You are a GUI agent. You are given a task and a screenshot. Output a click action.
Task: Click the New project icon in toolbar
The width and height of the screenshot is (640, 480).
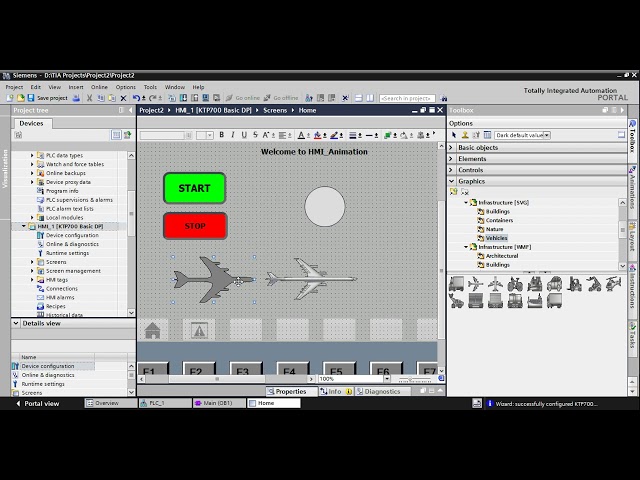pyautogui.click(x=10, y=98)
